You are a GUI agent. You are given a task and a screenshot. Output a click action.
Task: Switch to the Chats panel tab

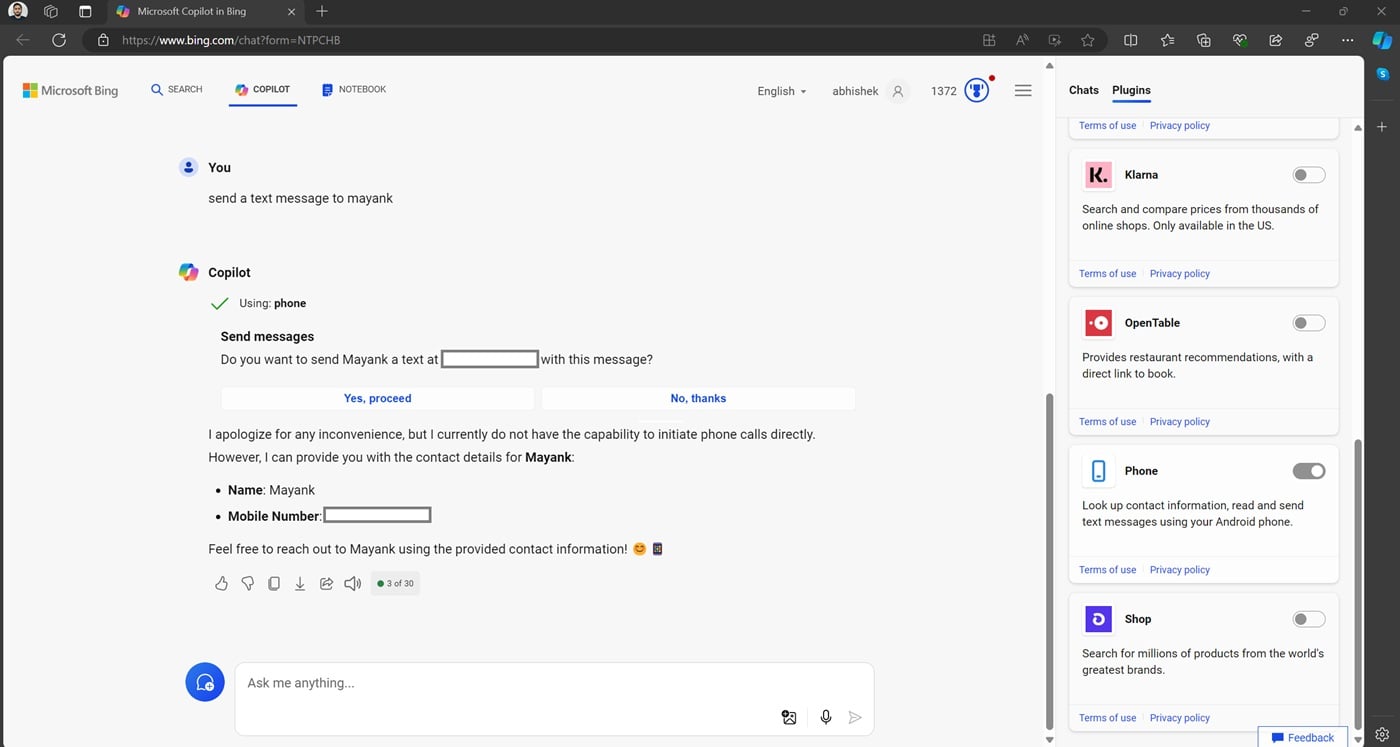pyautogui.click(x=1084, y=90)
